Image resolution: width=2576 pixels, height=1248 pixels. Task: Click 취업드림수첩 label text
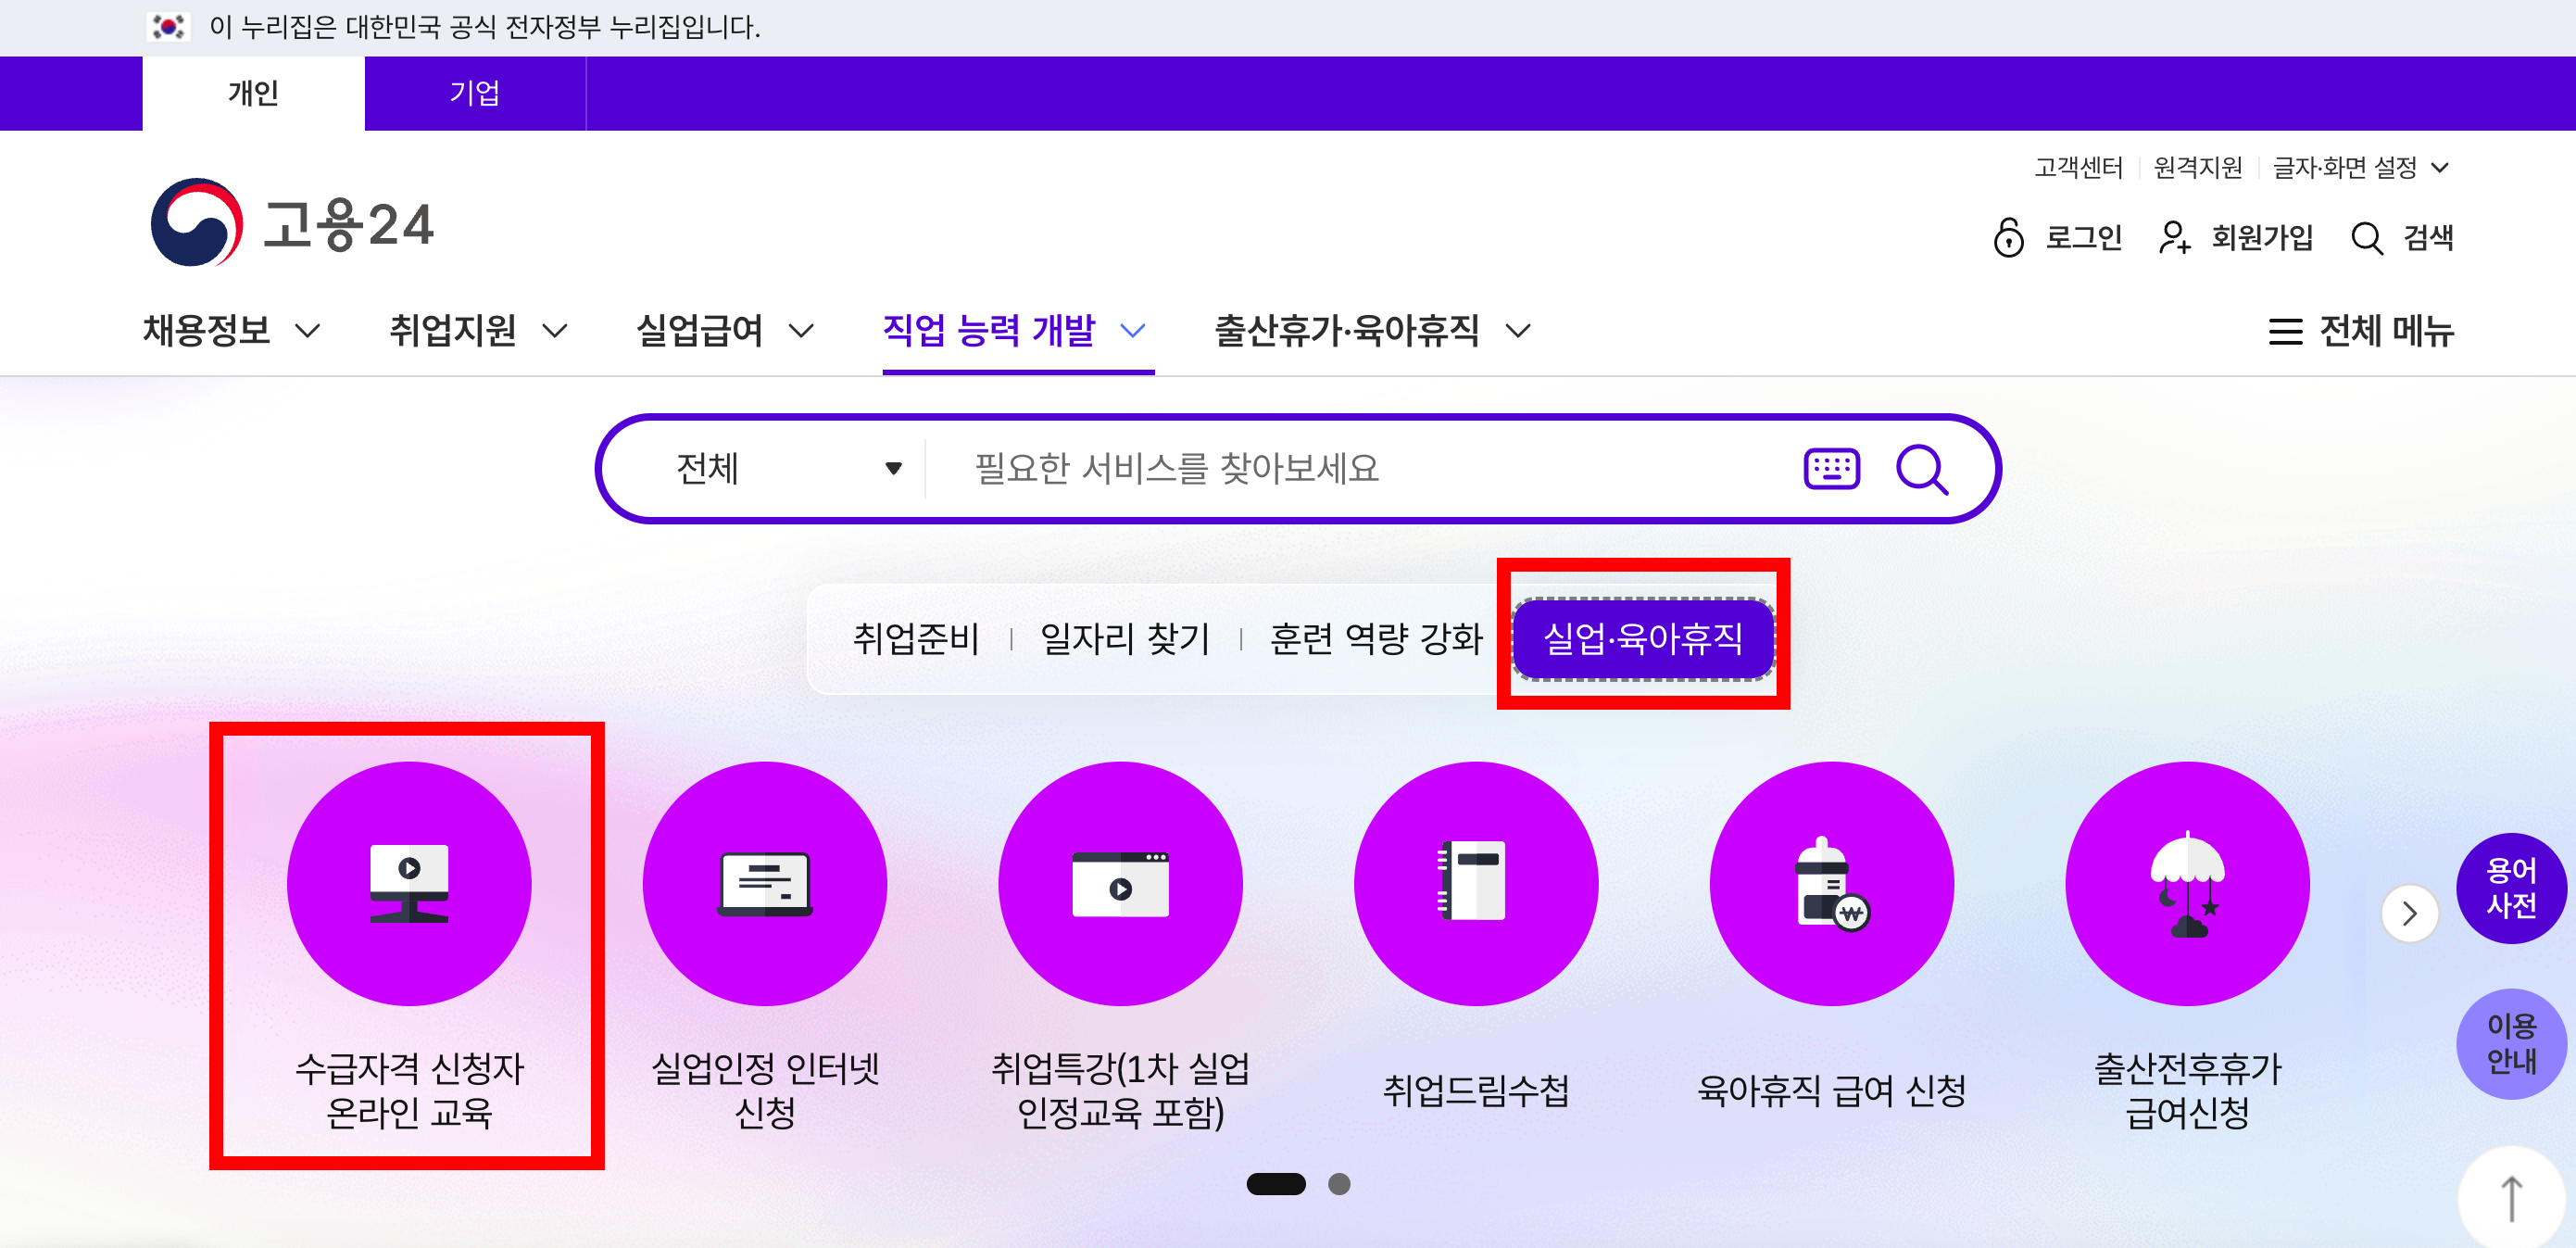click(x=1476, y=1090)
